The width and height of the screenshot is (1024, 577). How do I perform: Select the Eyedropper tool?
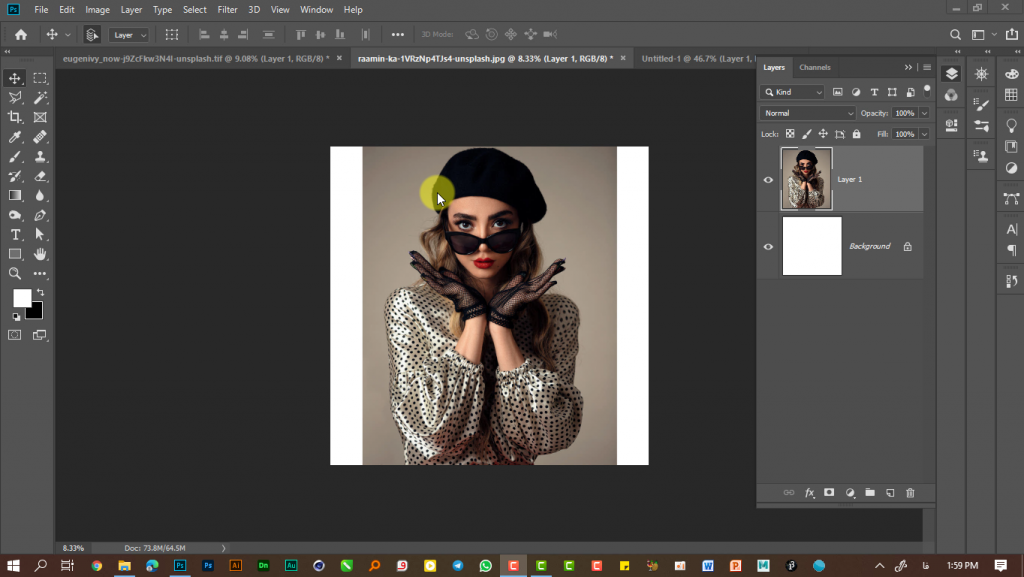coord(14,137)
